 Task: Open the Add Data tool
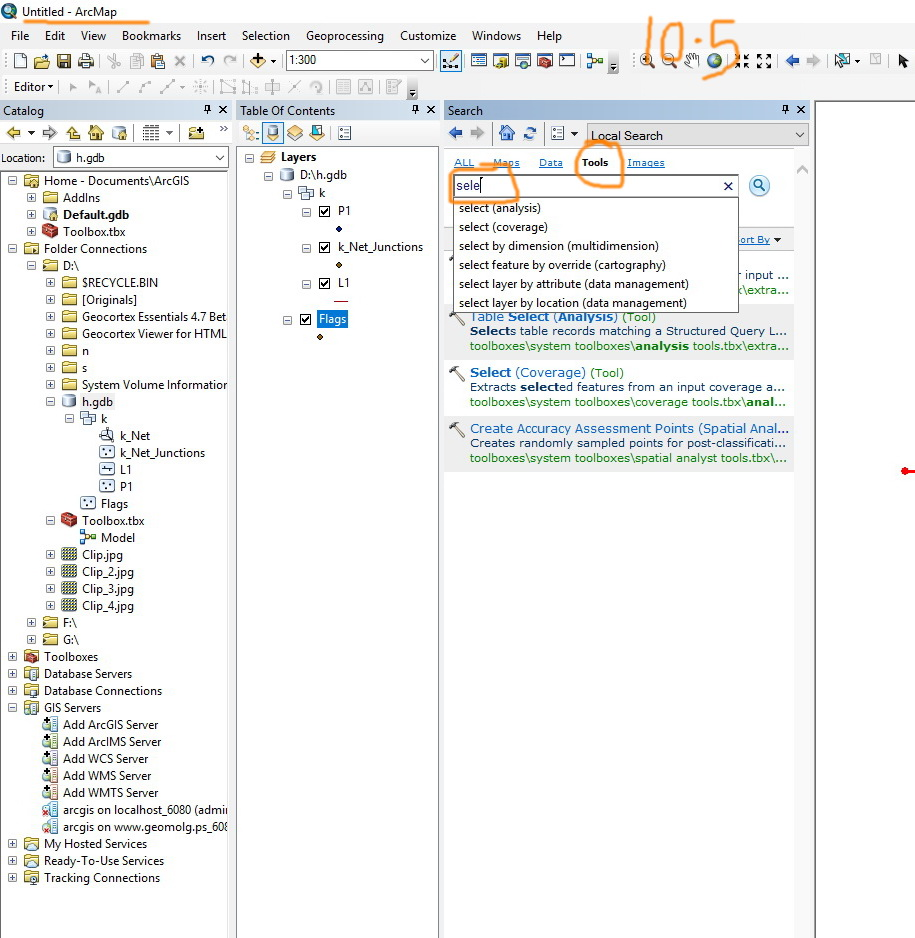257,61
